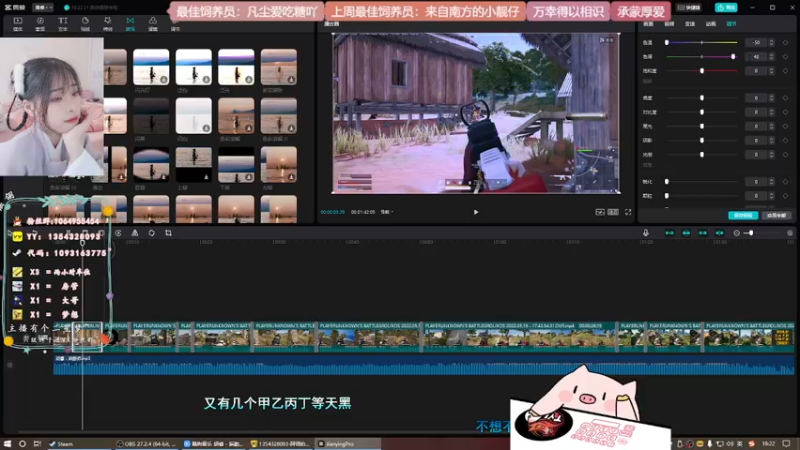Click the circular icon left of mirror tool

tap(118, 233)
